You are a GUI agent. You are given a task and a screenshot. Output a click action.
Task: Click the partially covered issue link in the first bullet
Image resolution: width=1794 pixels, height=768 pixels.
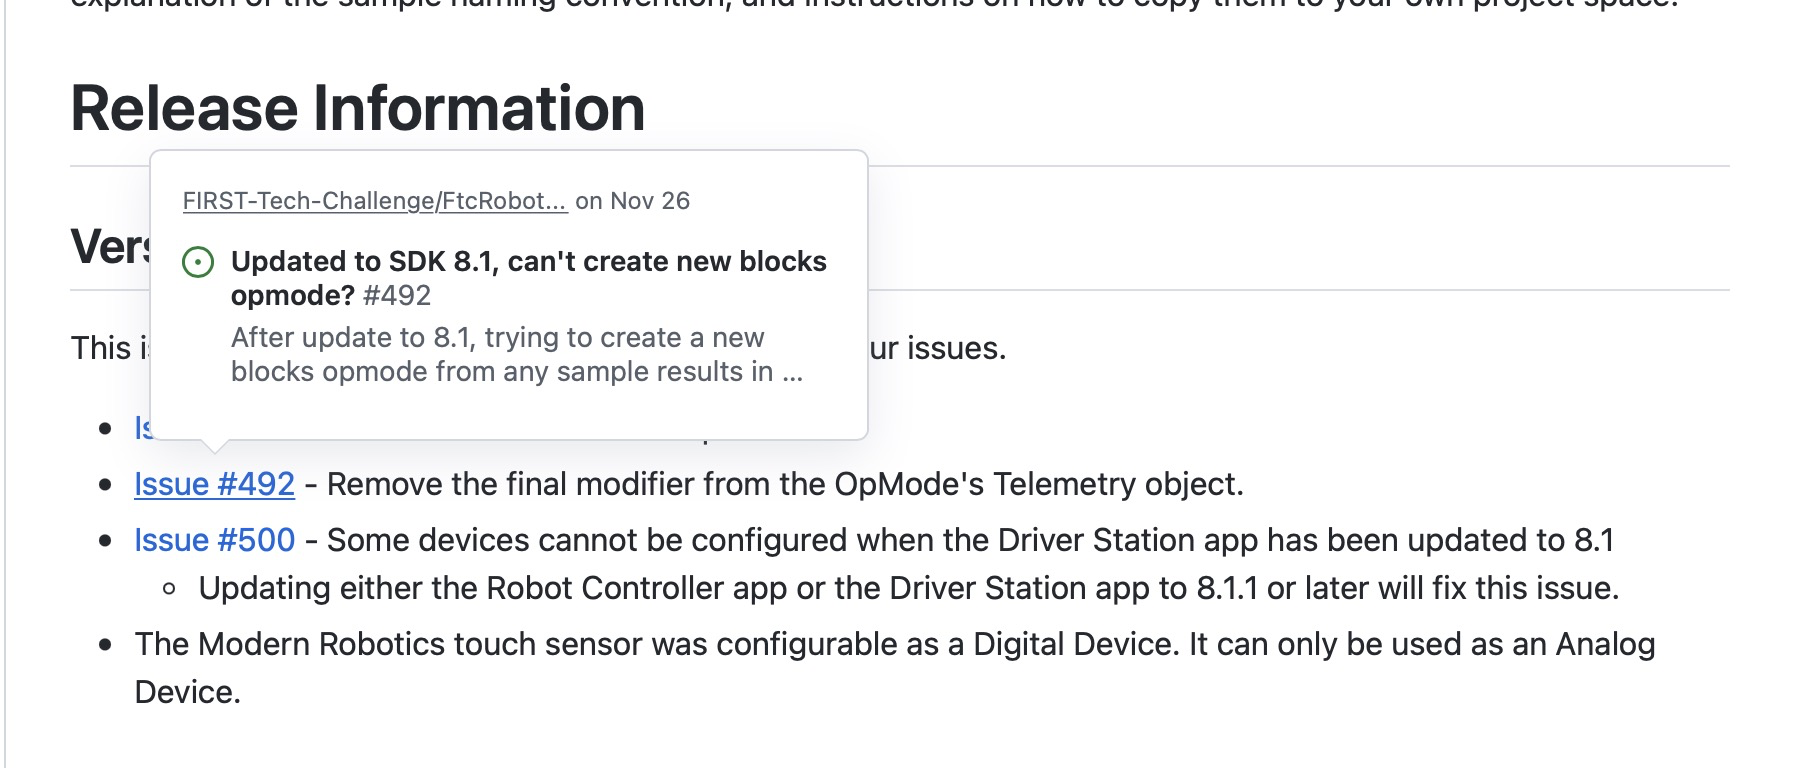(141, 428)
